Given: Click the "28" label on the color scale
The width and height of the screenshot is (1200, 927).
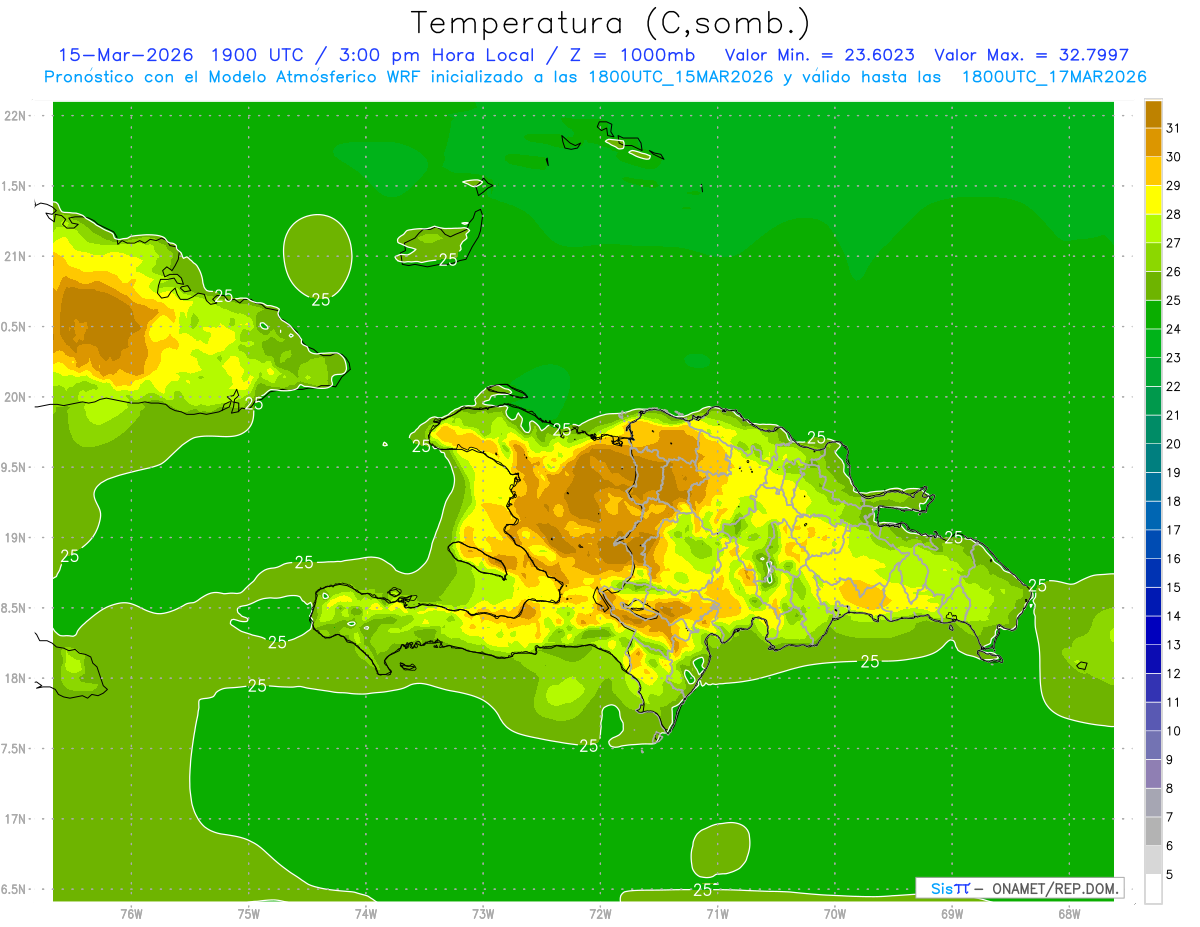Looking at the screenshot, I should 1173,214.
